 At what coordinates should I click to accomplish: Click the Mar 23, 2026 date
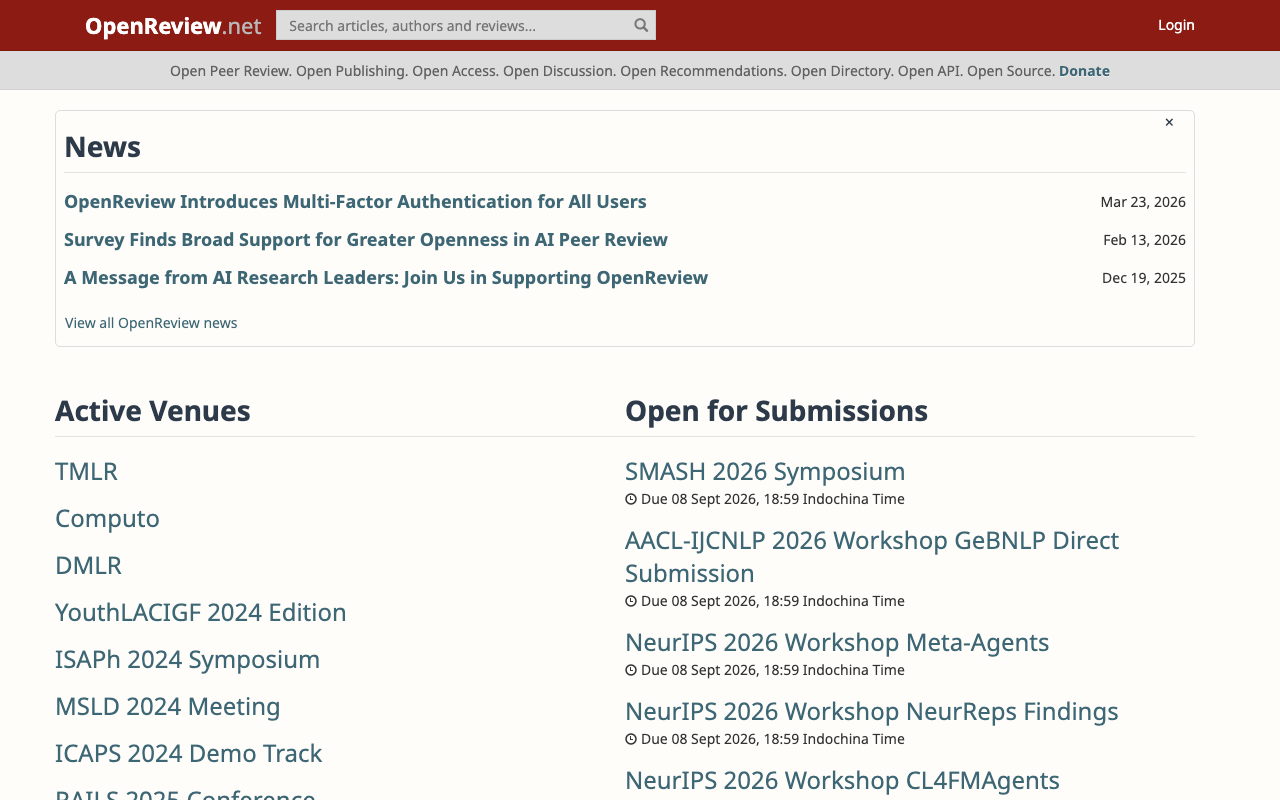click(1143, 202)
